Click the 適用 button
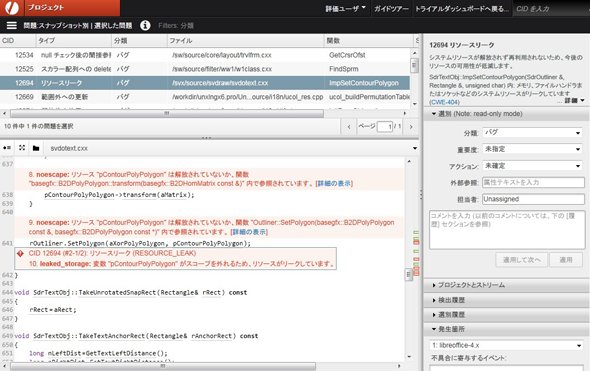Image resolution: width=590 pixels, height=371 pixels. pos(566,260)
